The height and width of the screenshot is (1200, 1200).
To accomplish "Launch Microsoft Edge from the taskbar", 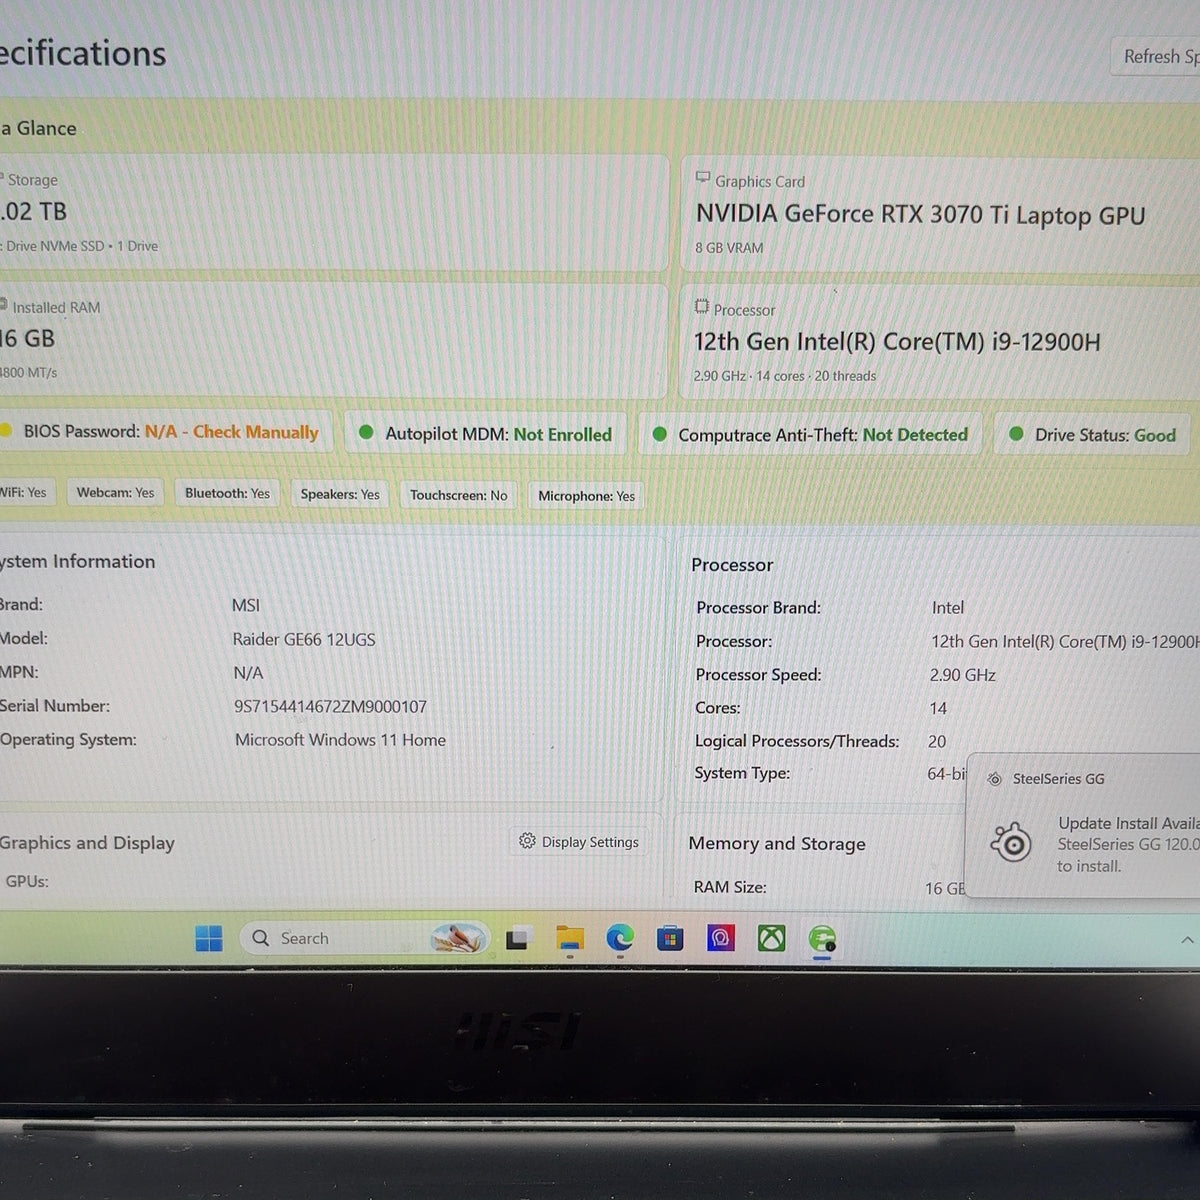I will coord(620,938).
